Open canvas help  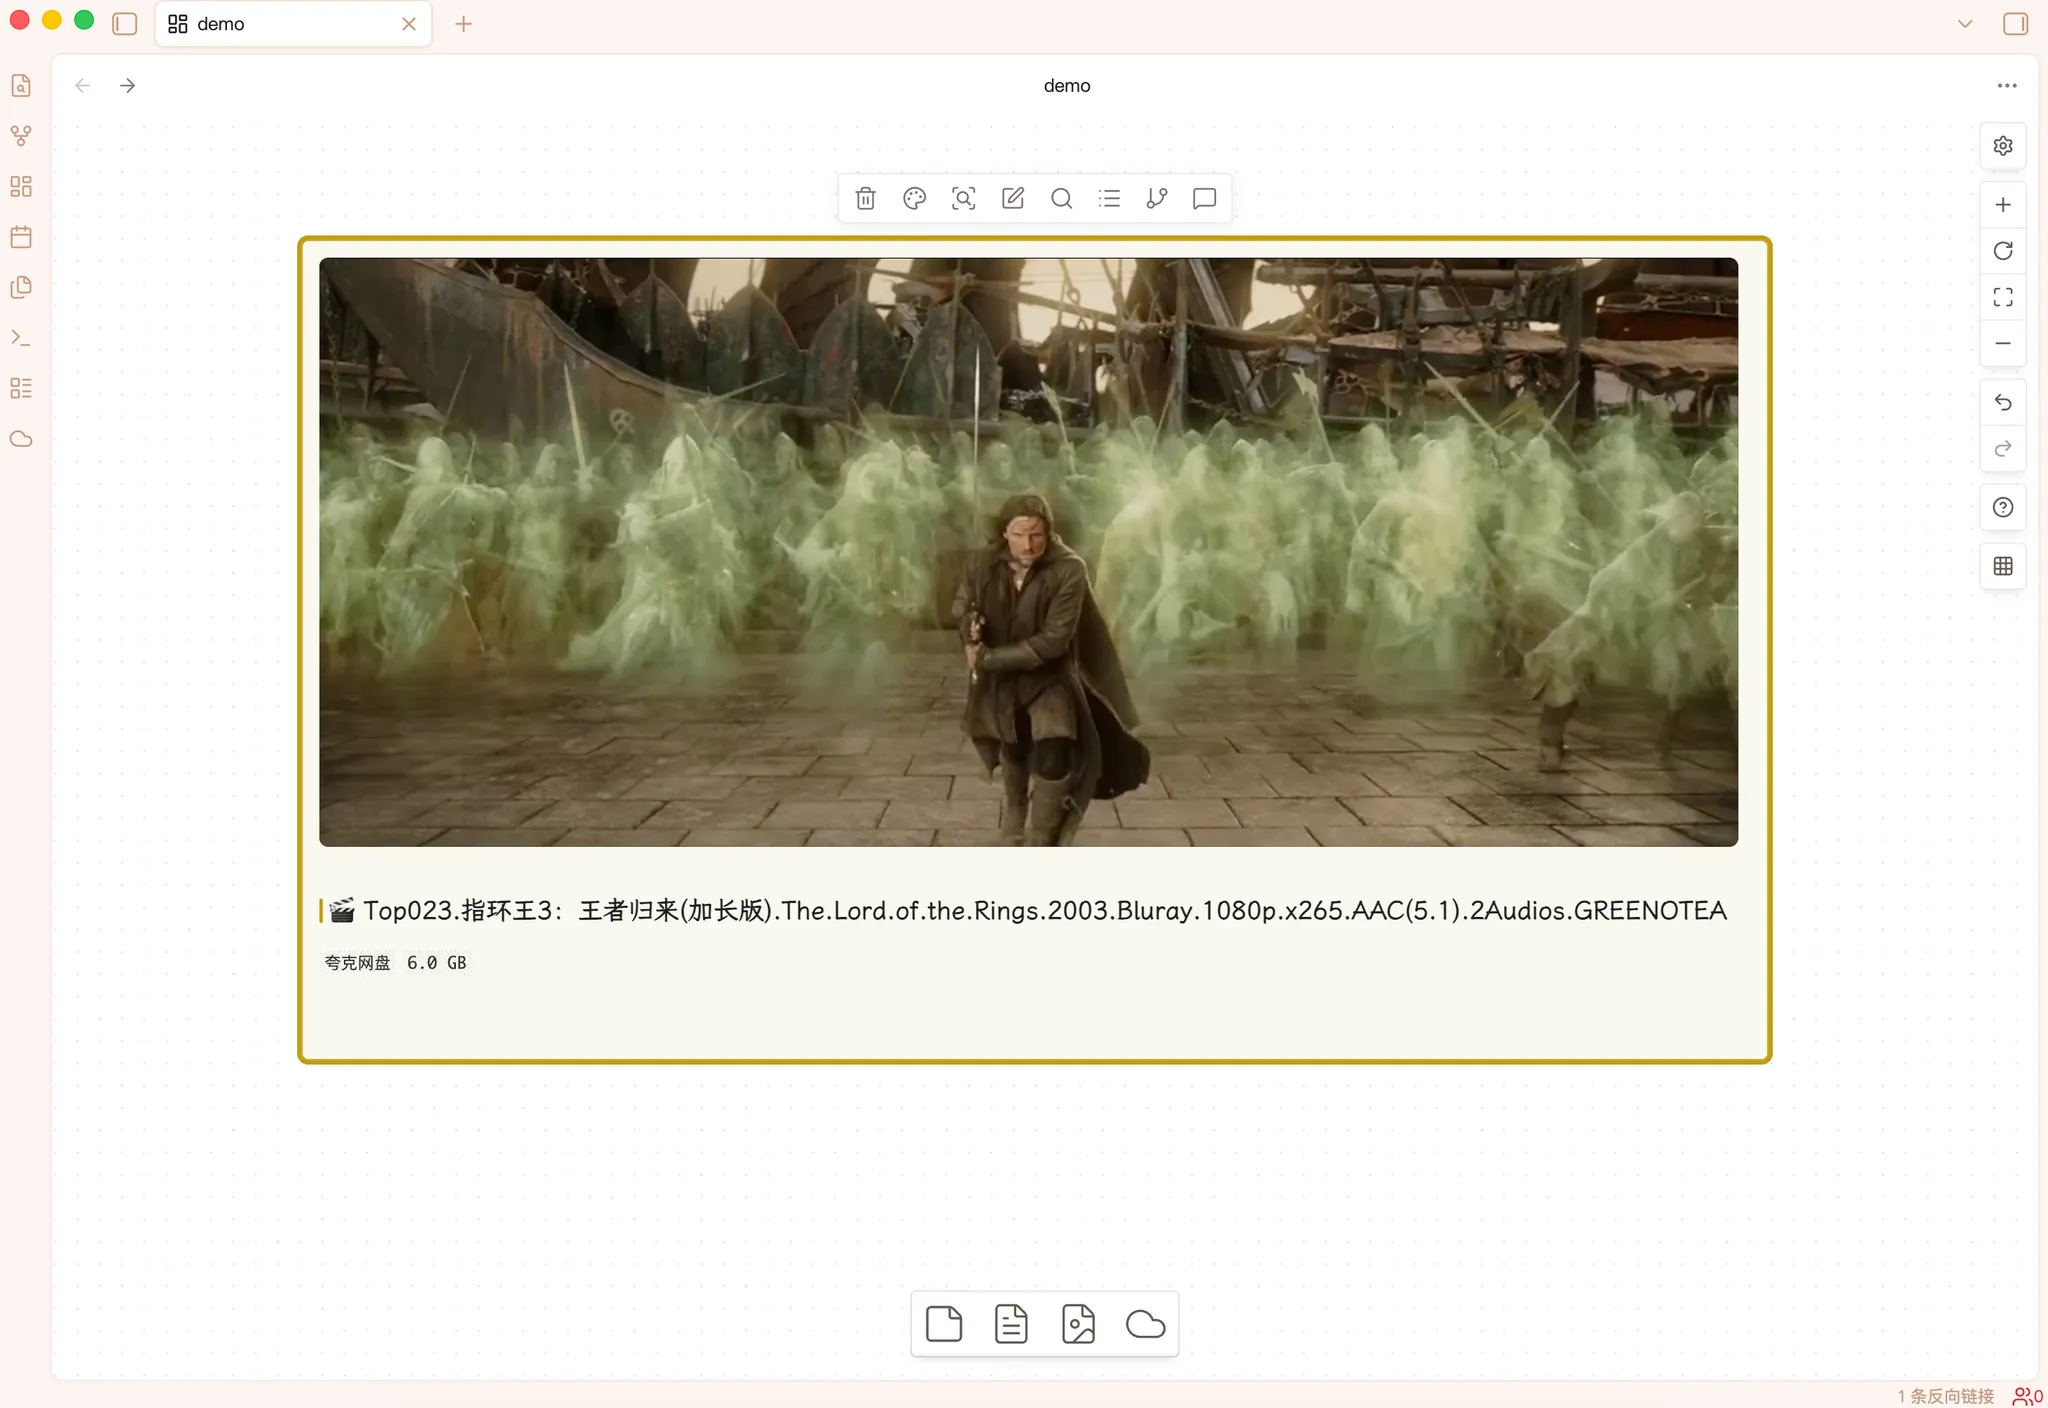[2003, 507]
